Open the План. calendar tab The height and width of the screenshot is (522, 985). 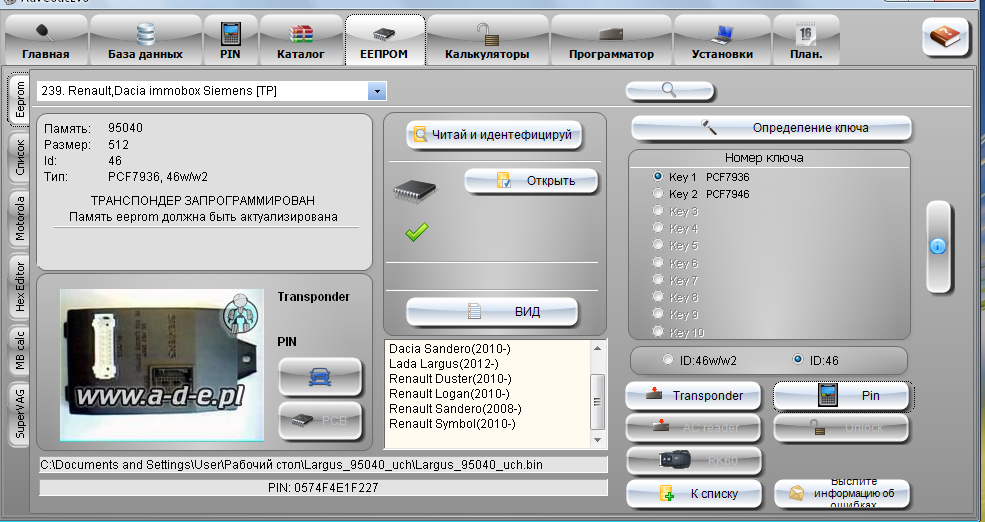tap(806, 40)
